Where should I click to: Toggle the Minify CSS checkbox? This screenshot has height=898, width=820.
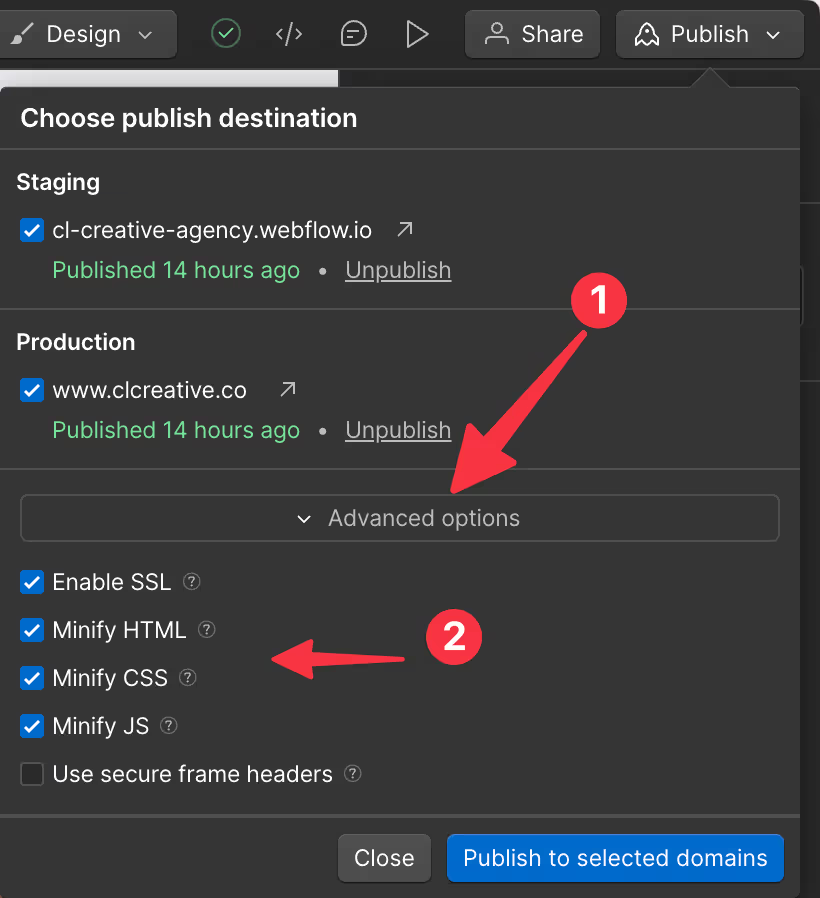(x=32, y=678)
